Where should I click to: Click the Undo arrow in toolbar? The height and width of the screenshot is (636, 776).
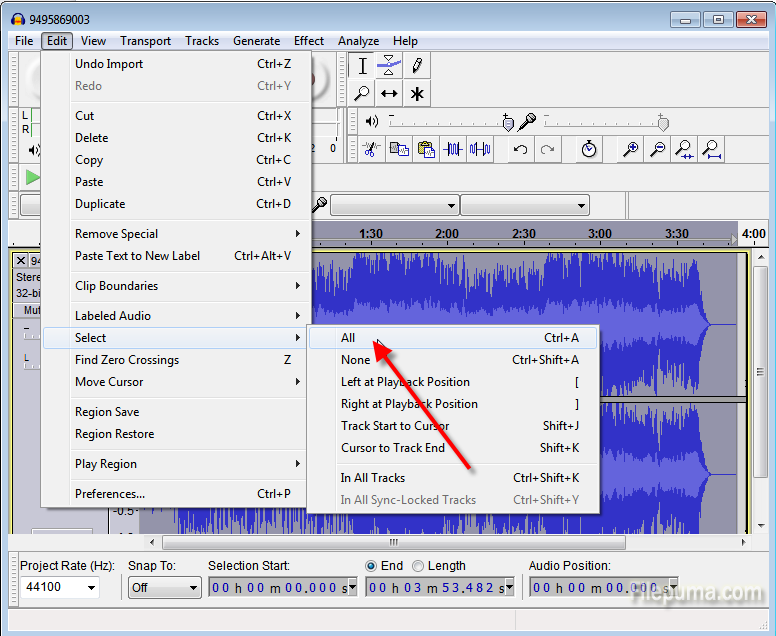520,149
